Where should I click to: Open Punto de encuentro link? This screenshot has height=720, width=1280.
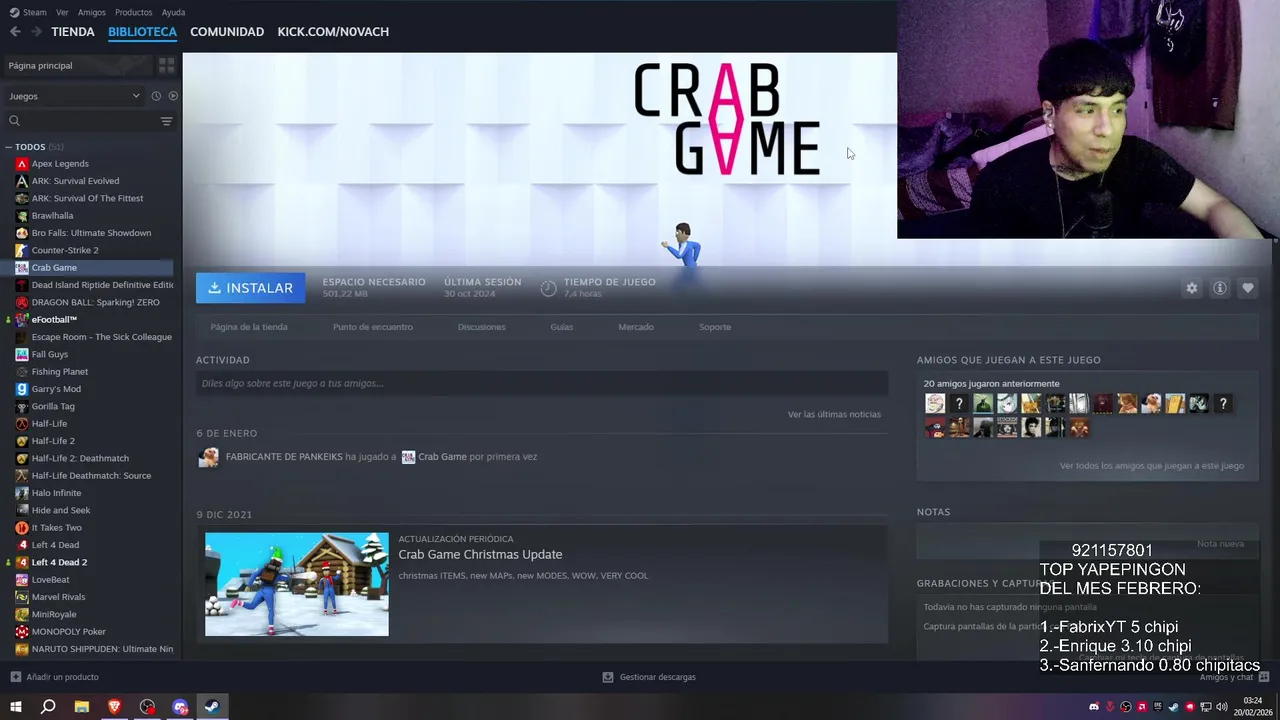point(373,327)
